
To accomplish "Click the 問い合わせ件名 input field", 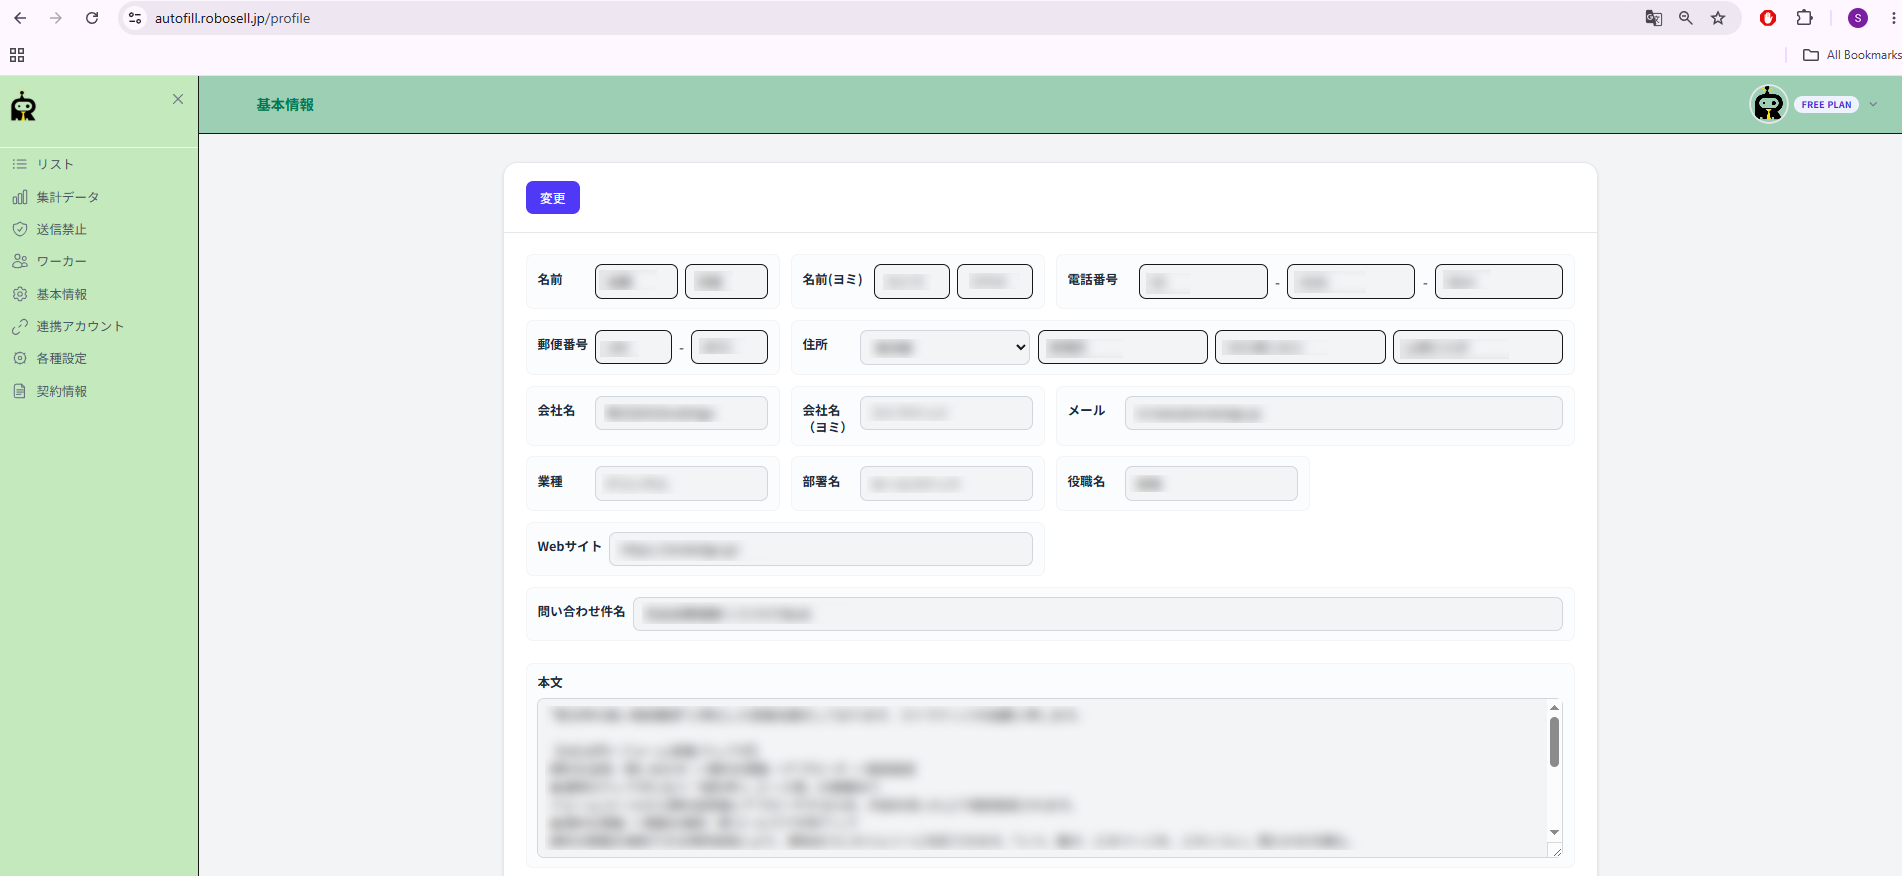I will tap(1097, 614).
